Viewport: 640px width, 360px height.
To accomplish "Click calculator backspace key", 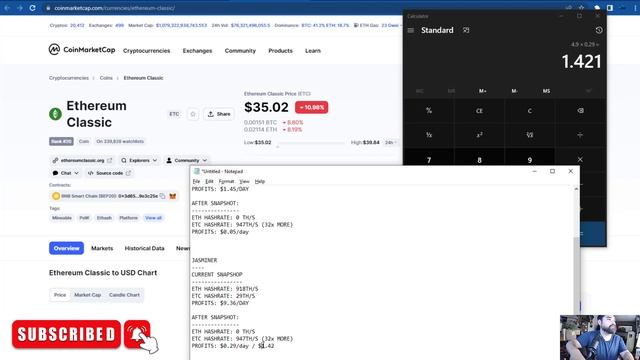I will point(580,111).
